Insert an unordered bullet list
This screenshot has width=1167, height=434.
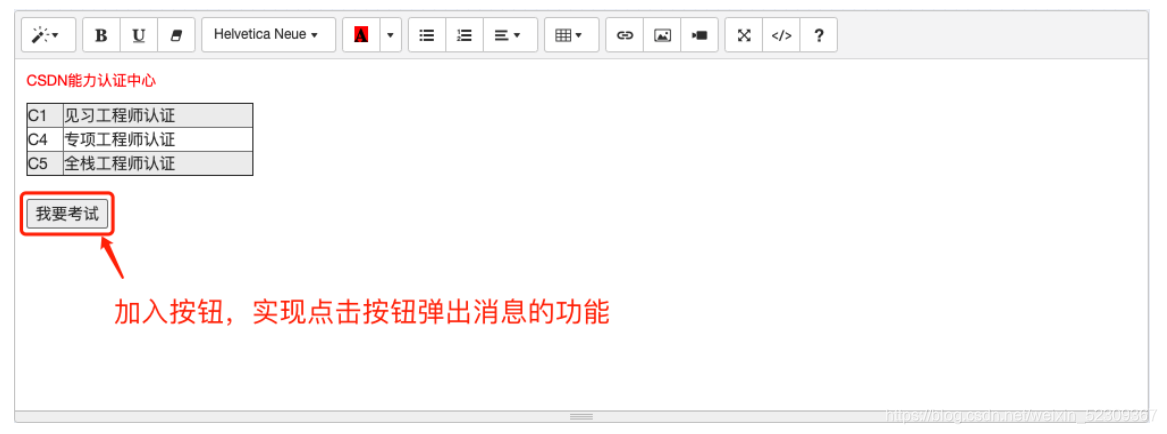pyautogui.click(x=427, y=35)
